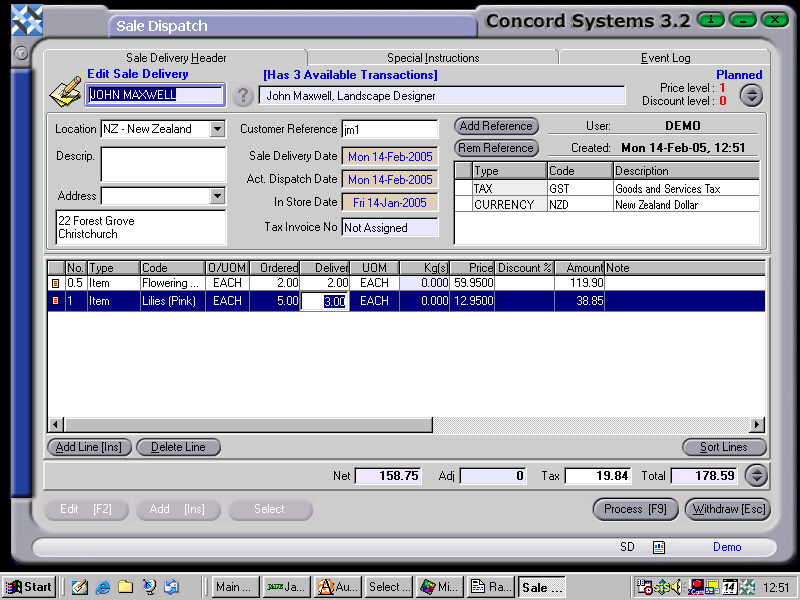Click the Customer Reference input field containing jm1

(390, 129)
